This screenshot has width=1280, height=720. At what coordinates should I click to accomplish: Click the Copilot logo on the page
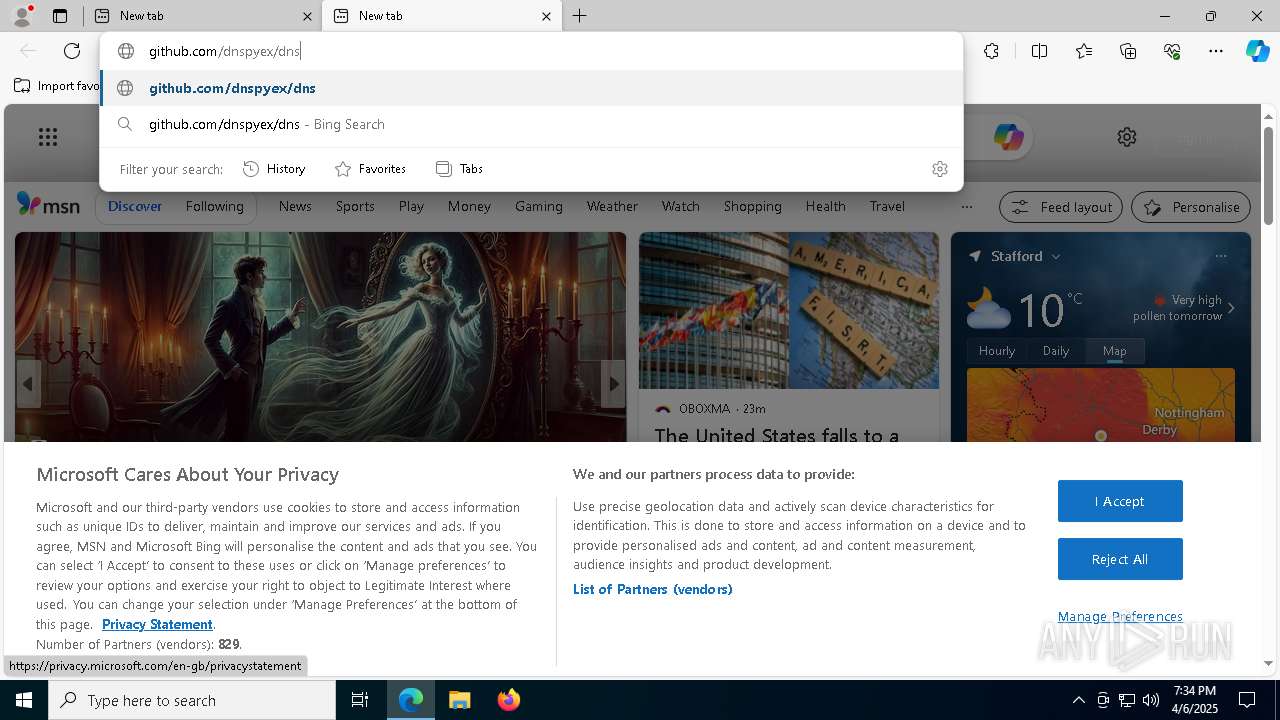[x=1008, y=137]
